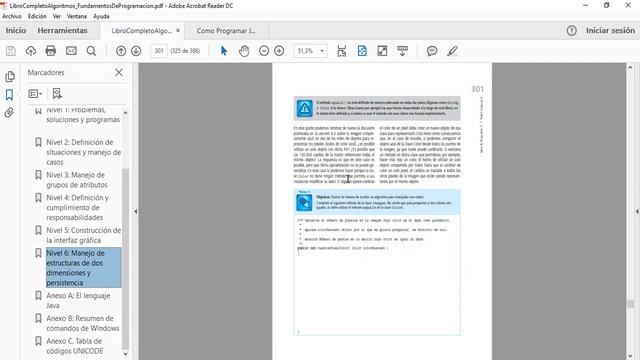The width and height of the screenshot is (640, 360).
Task: Select bookmark Anexo B: Resumen de comandos
Action: [82, 323]
